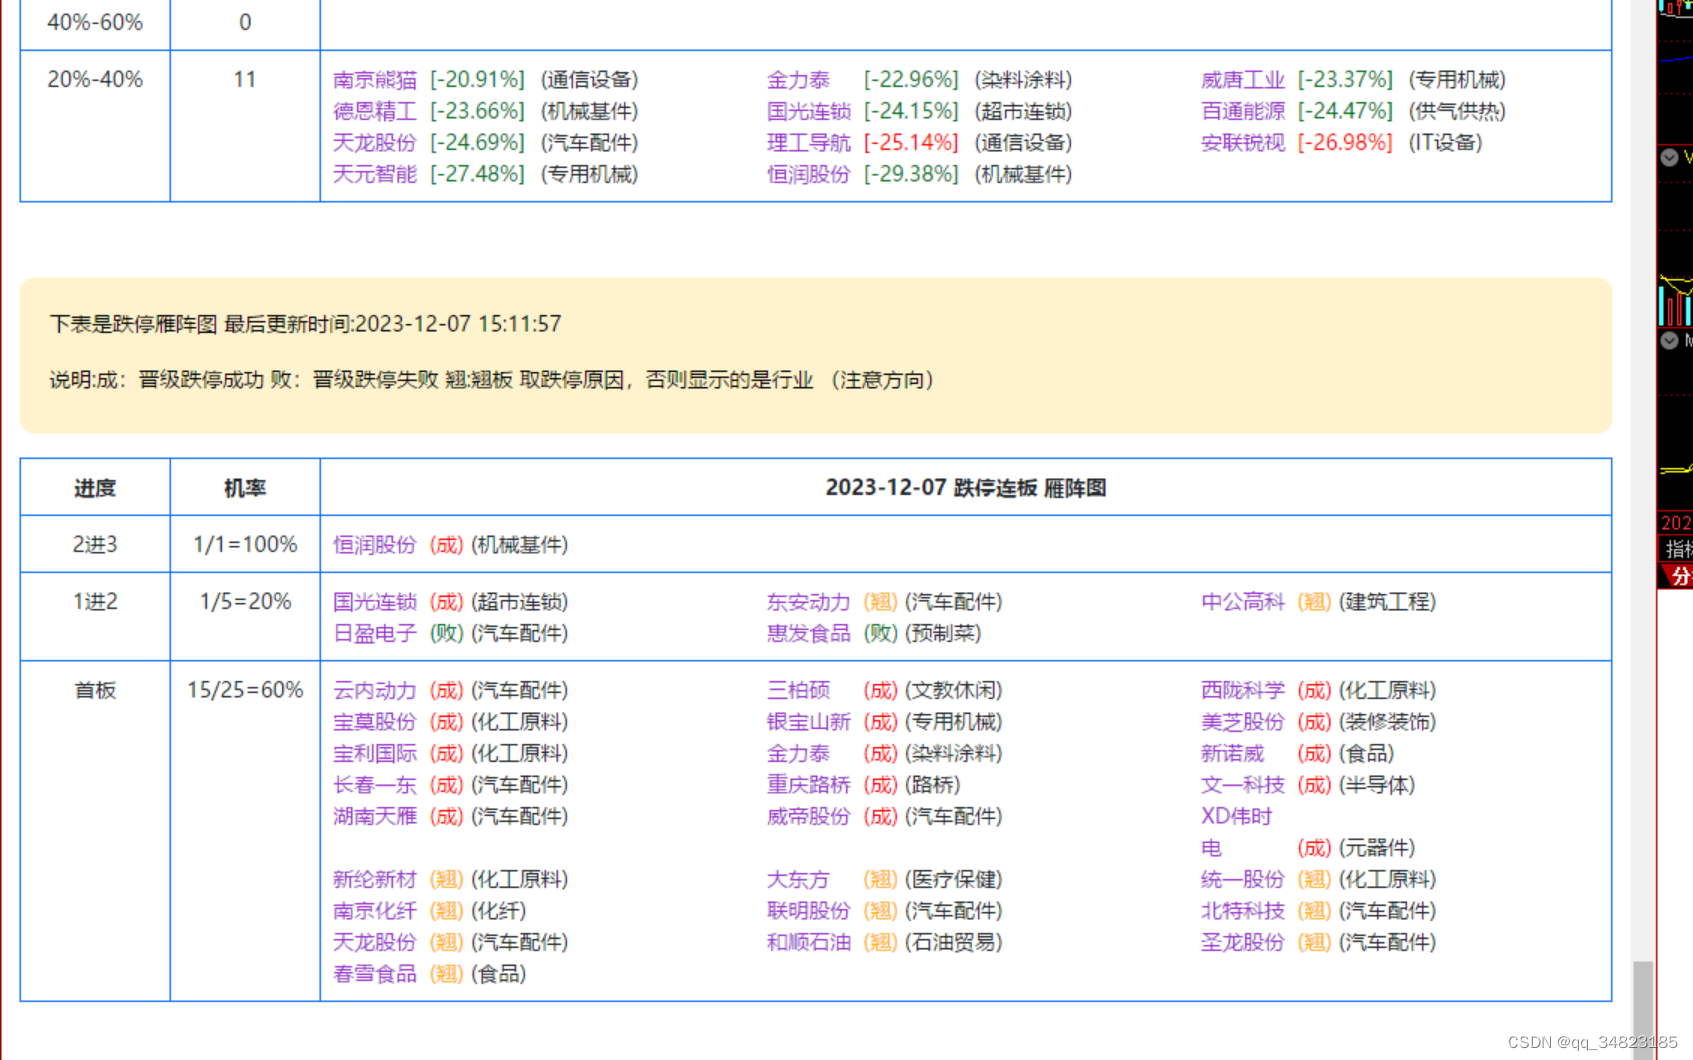Open the 威帝股份 stock link
The width and height of the screenshot is (1693, 1060).
(x=808, y=817)
